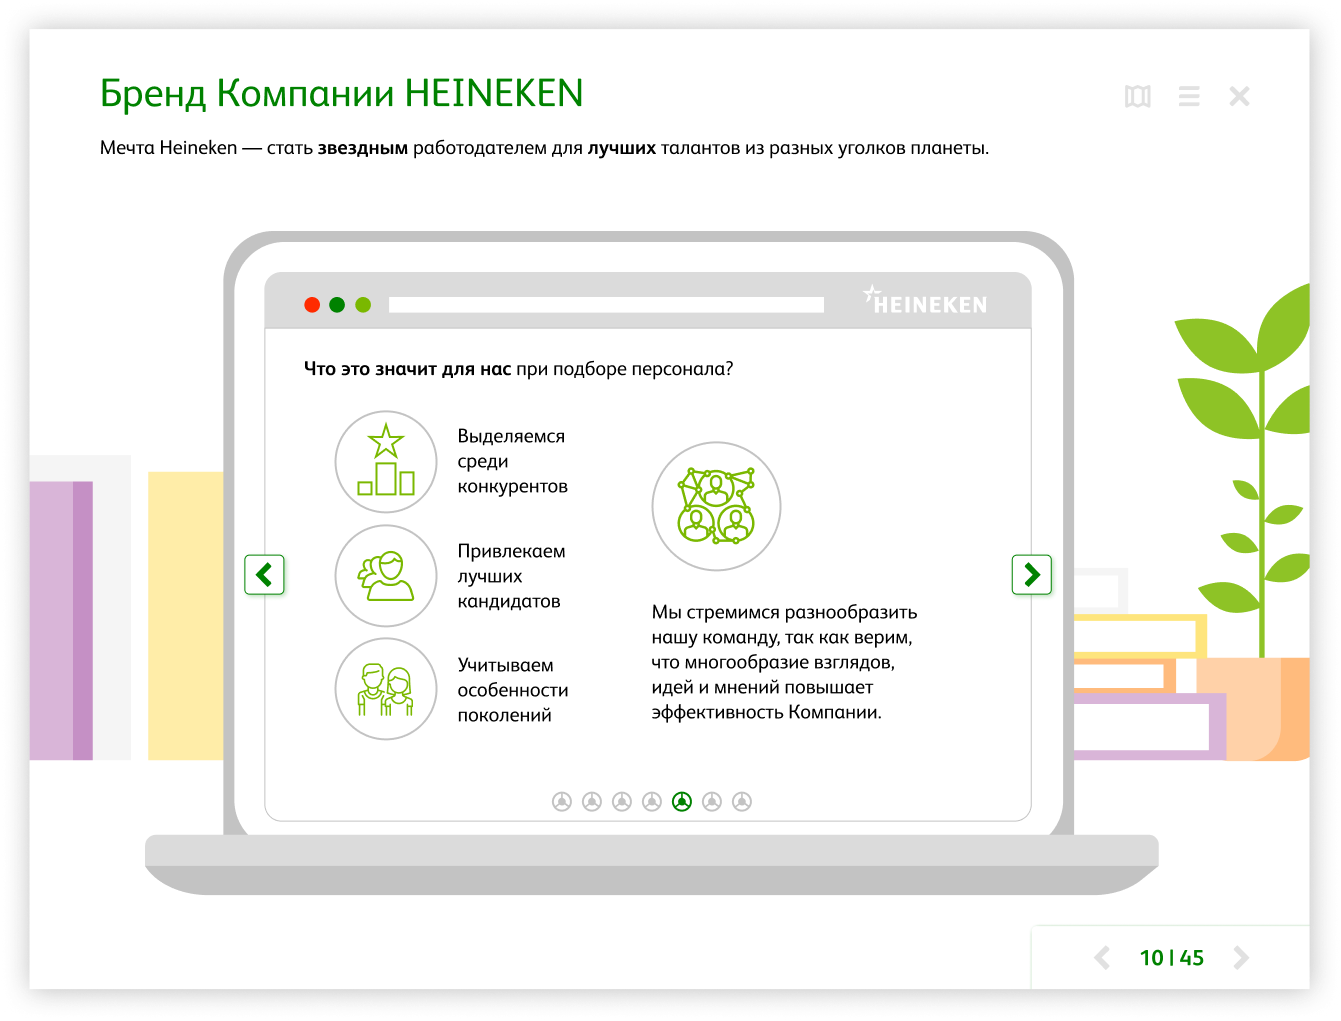Click the diverse team network icon
This screenshot has width=1341, height=1021.
(x=716, y=506)
